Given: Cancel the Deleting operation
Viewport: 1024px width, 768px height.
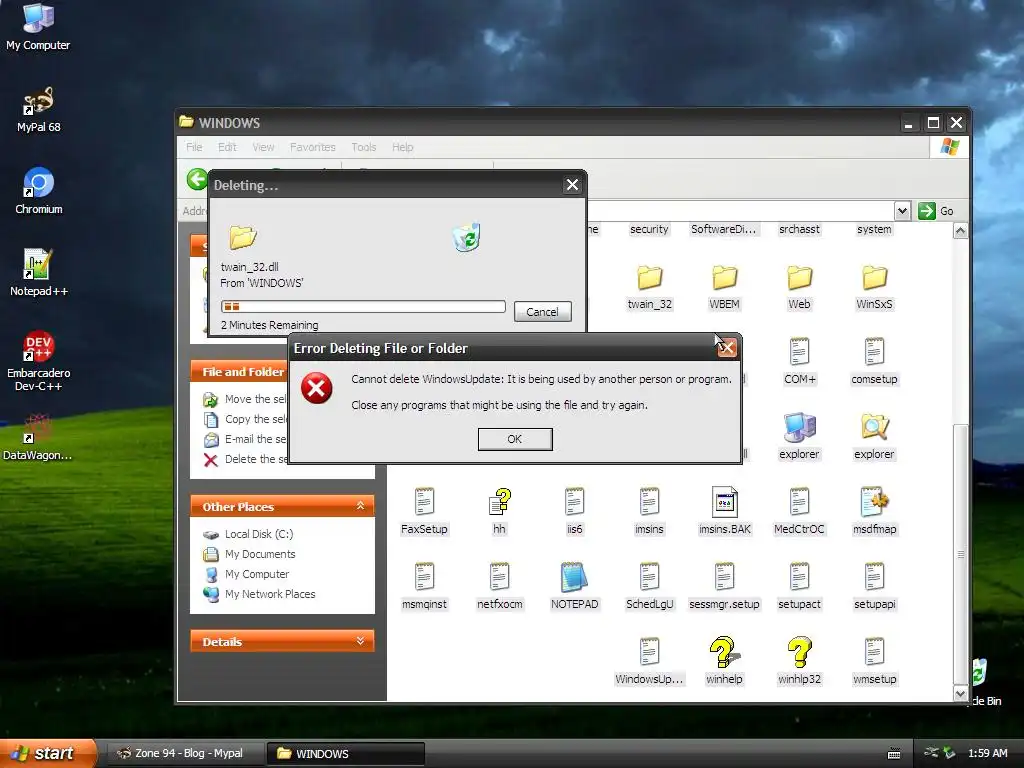Looking at the screenshot, I should [x=543, y=312].
